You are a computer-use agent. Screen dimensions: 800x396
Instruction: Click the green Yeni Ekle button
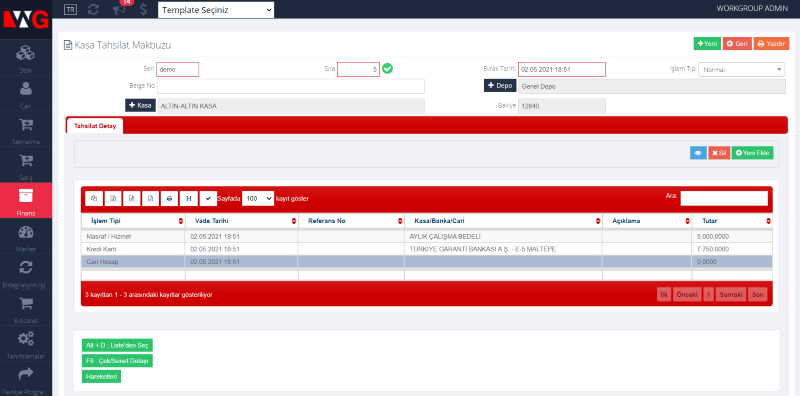click(x=753, y=153)
